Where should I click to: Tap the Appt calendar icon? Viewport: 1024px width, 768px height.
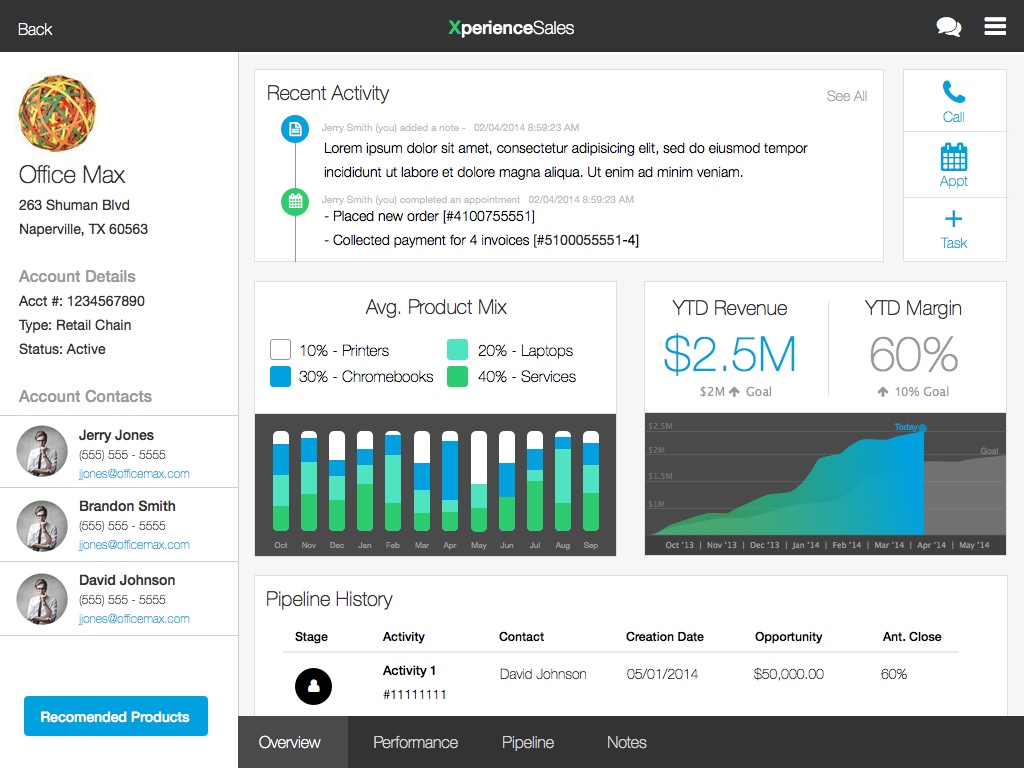tap(953, 157)
